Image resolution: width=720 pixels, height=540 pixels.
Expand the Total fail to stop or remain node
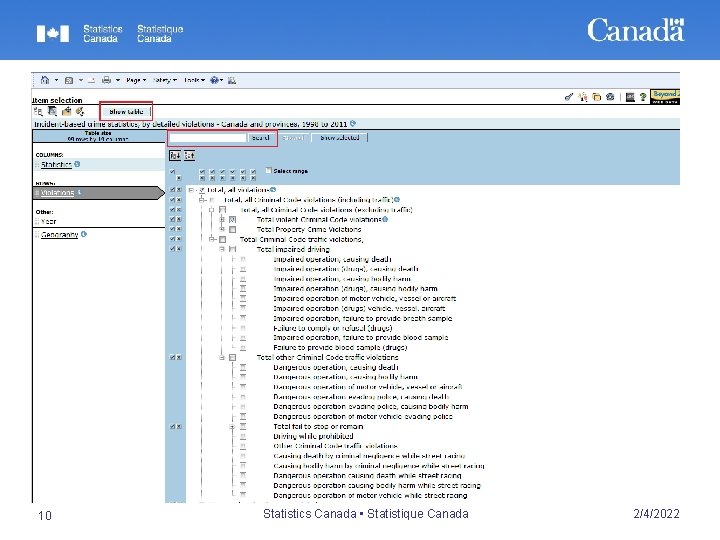tap(232, 427)
